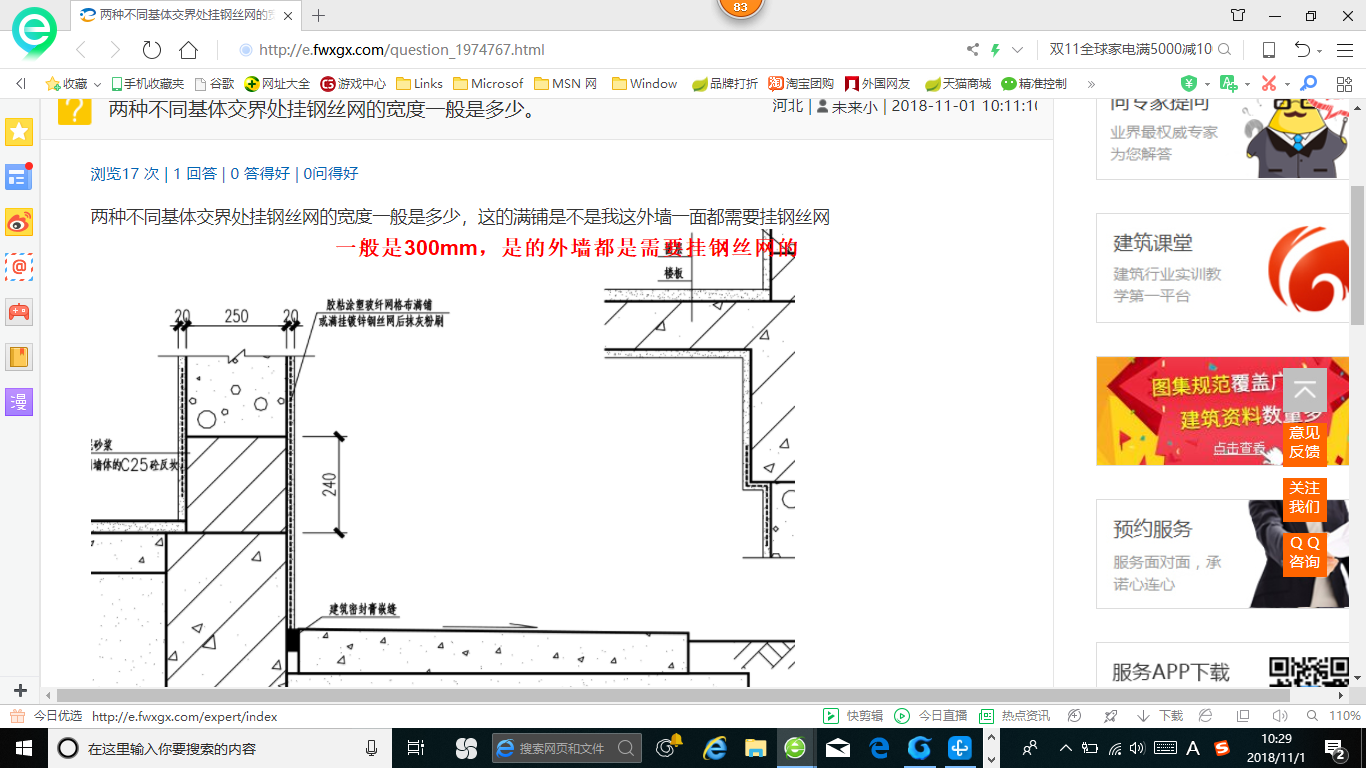Open the skin changer shirt icon
The width and height of the screenshot is (1366, 768).
1238,15
